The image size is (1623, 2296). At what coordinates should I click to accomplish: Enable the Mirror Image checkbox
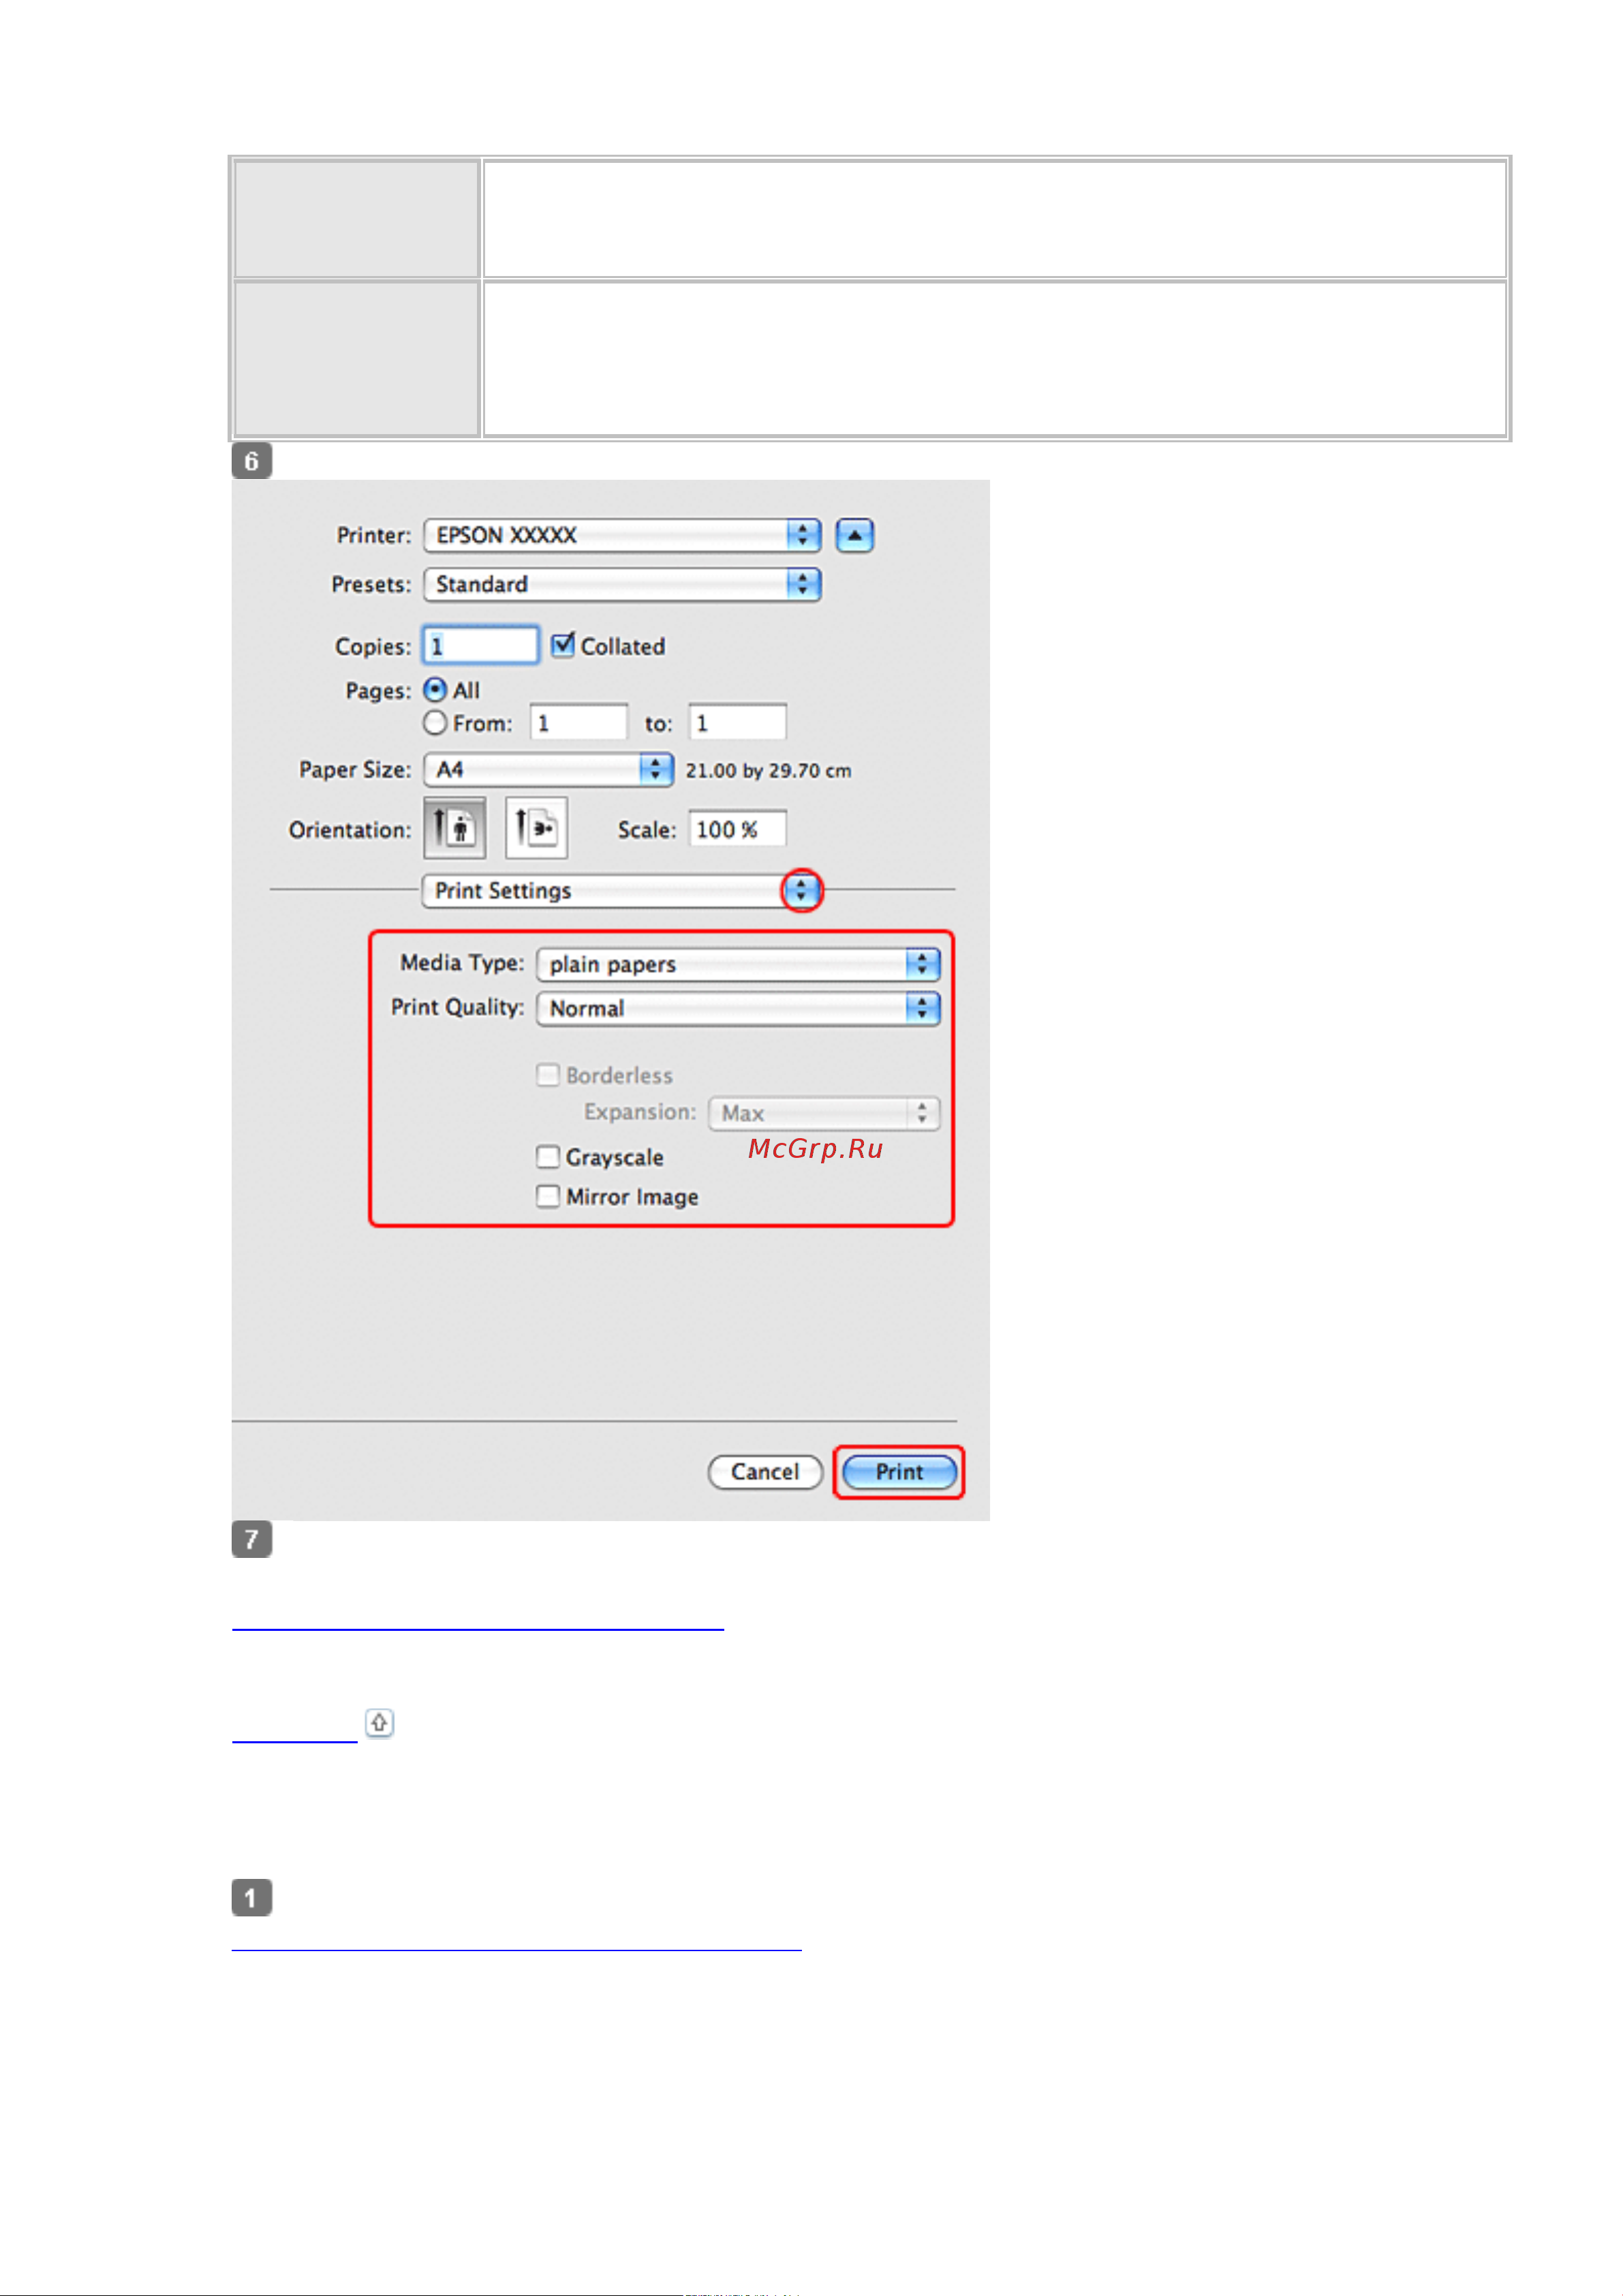548,1197
